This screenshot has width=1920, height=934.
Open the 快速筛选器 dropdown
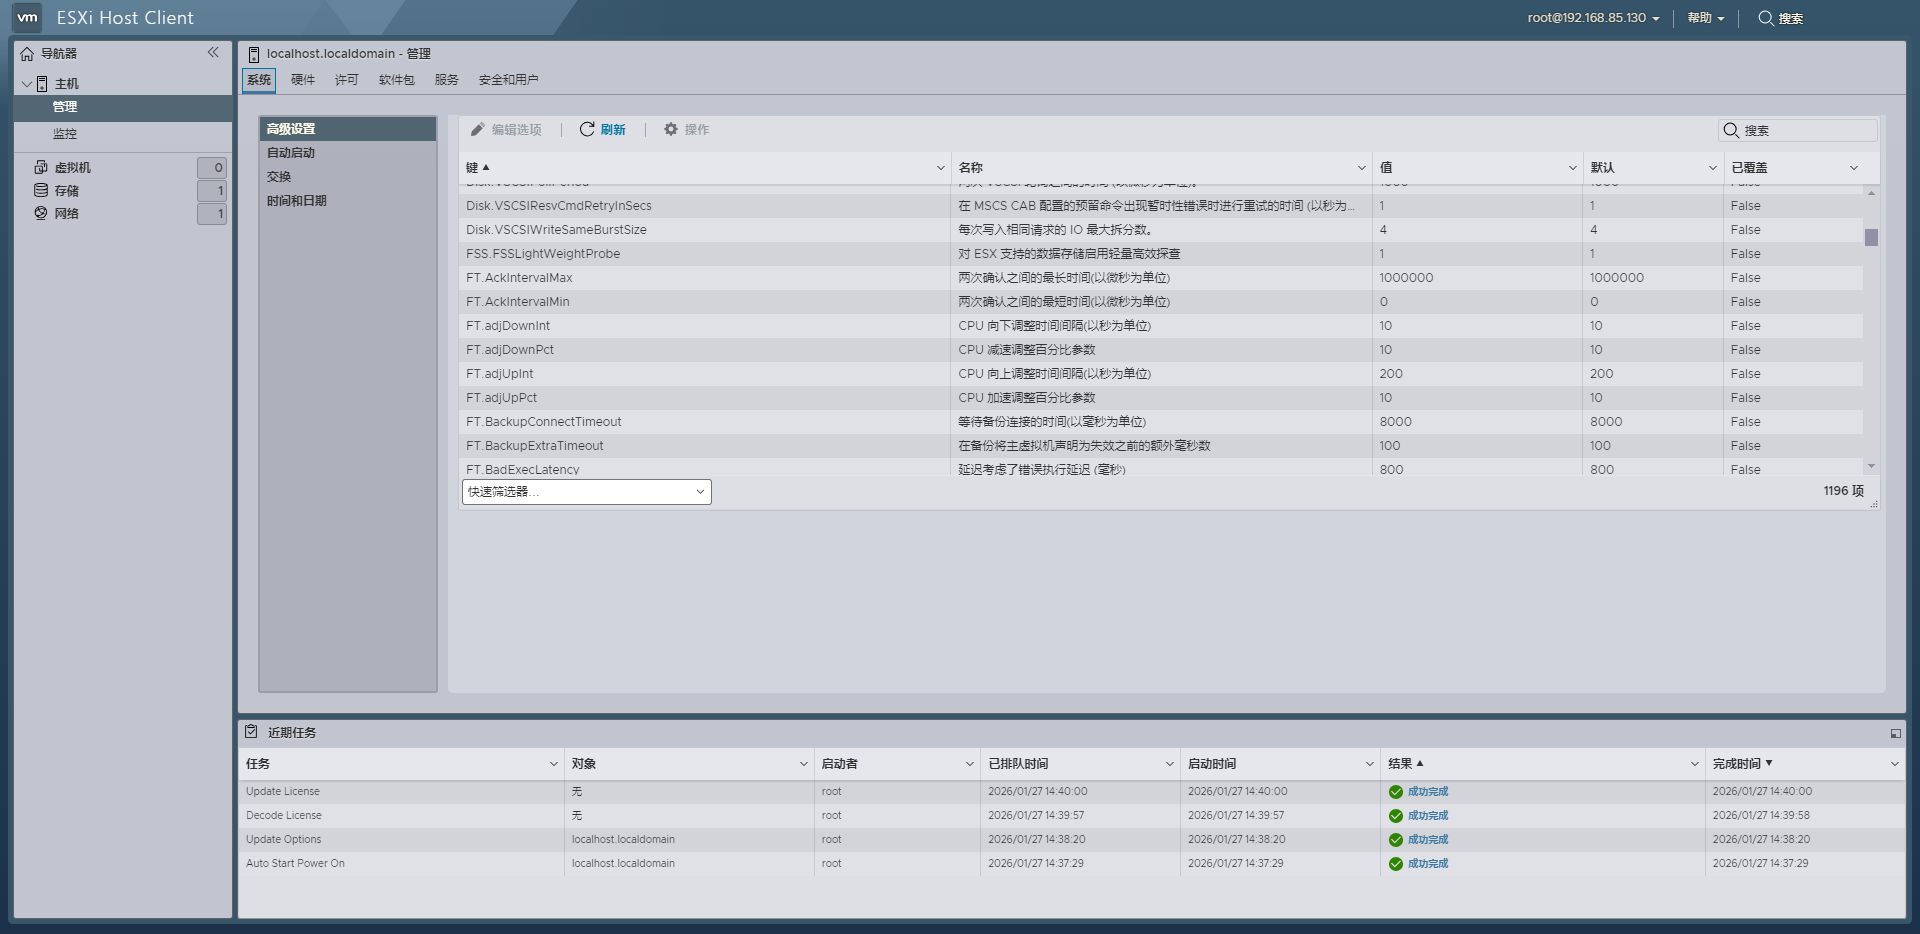(x=586, y=491)
